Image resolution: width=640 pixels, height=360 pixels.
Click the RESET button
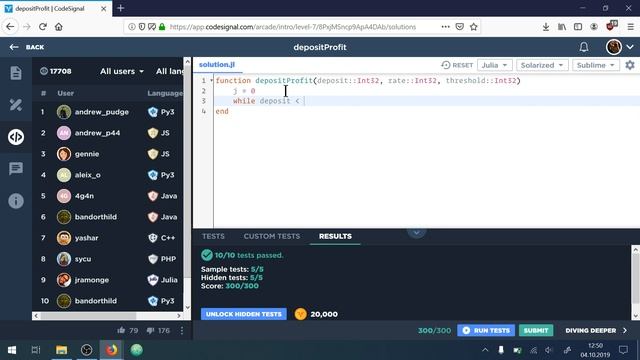457,65
